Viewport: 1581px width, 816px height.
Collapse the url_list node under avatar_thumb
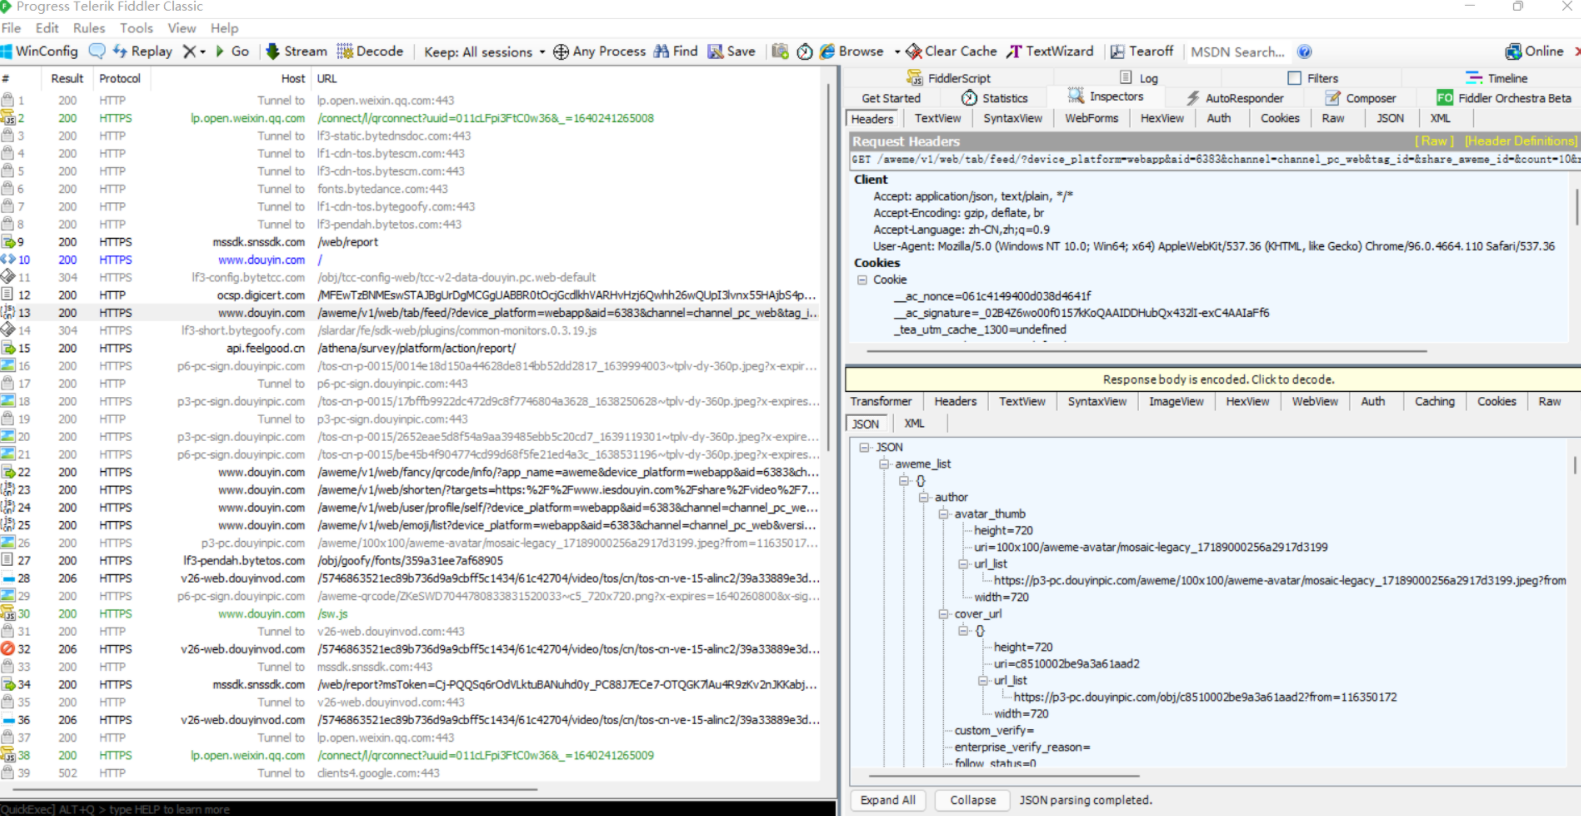pos(963,564)
